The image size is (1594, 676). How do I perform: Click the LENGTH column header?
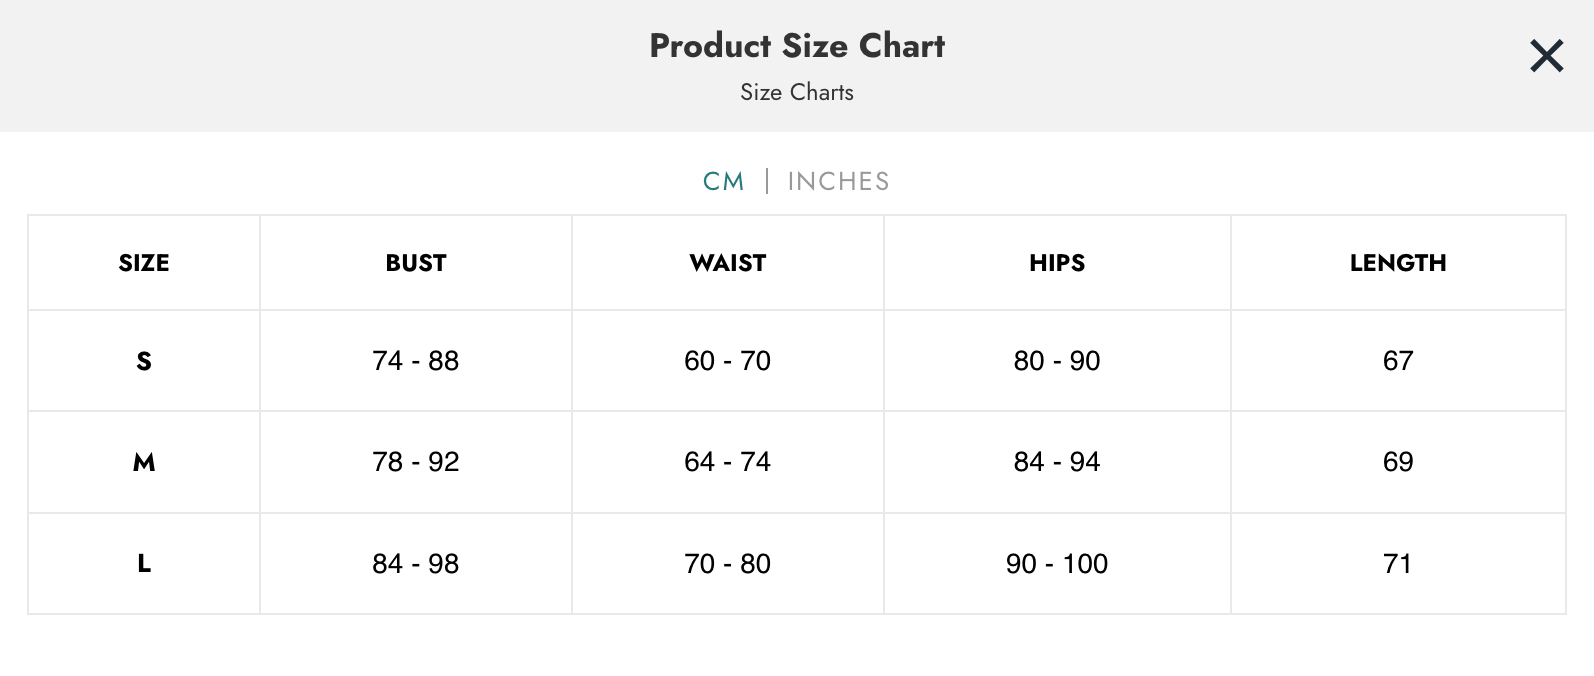click(x=1398, y=262)
